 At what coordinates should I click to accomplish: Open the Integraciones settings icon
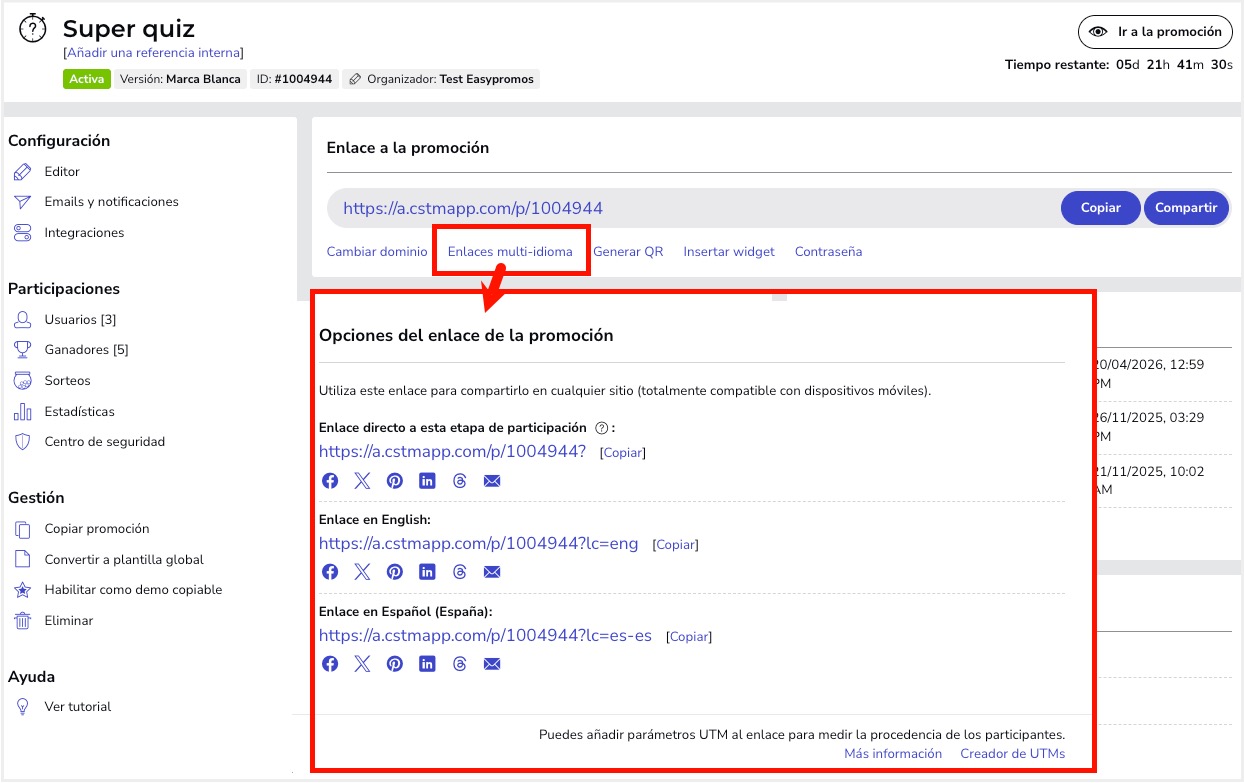(24, 232)
